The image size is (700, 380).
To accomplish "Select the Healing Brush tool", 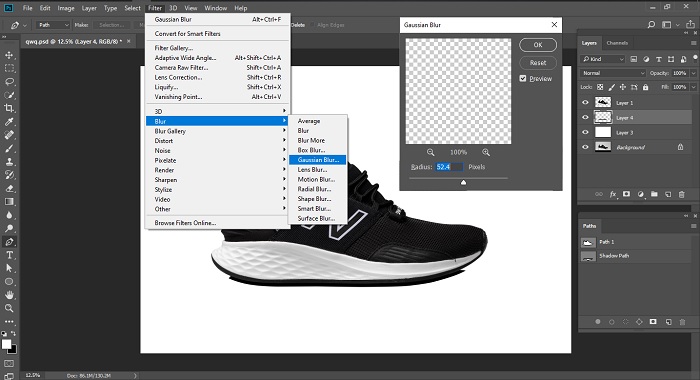I will [x=9, y=135].
